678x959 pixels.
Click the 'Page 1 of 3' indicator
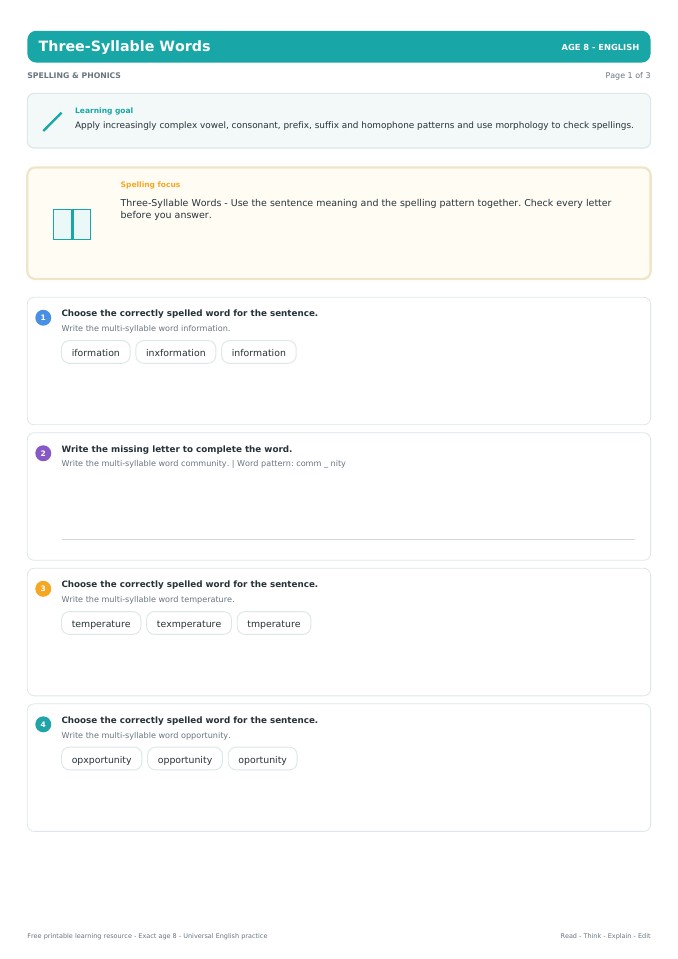[628, 75]
